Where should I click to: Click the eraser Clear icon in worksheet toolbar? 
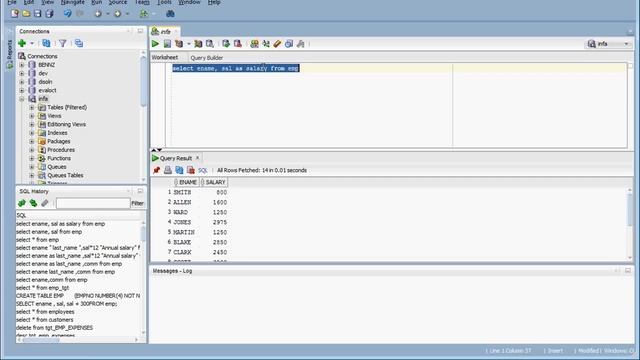point(277,44)
